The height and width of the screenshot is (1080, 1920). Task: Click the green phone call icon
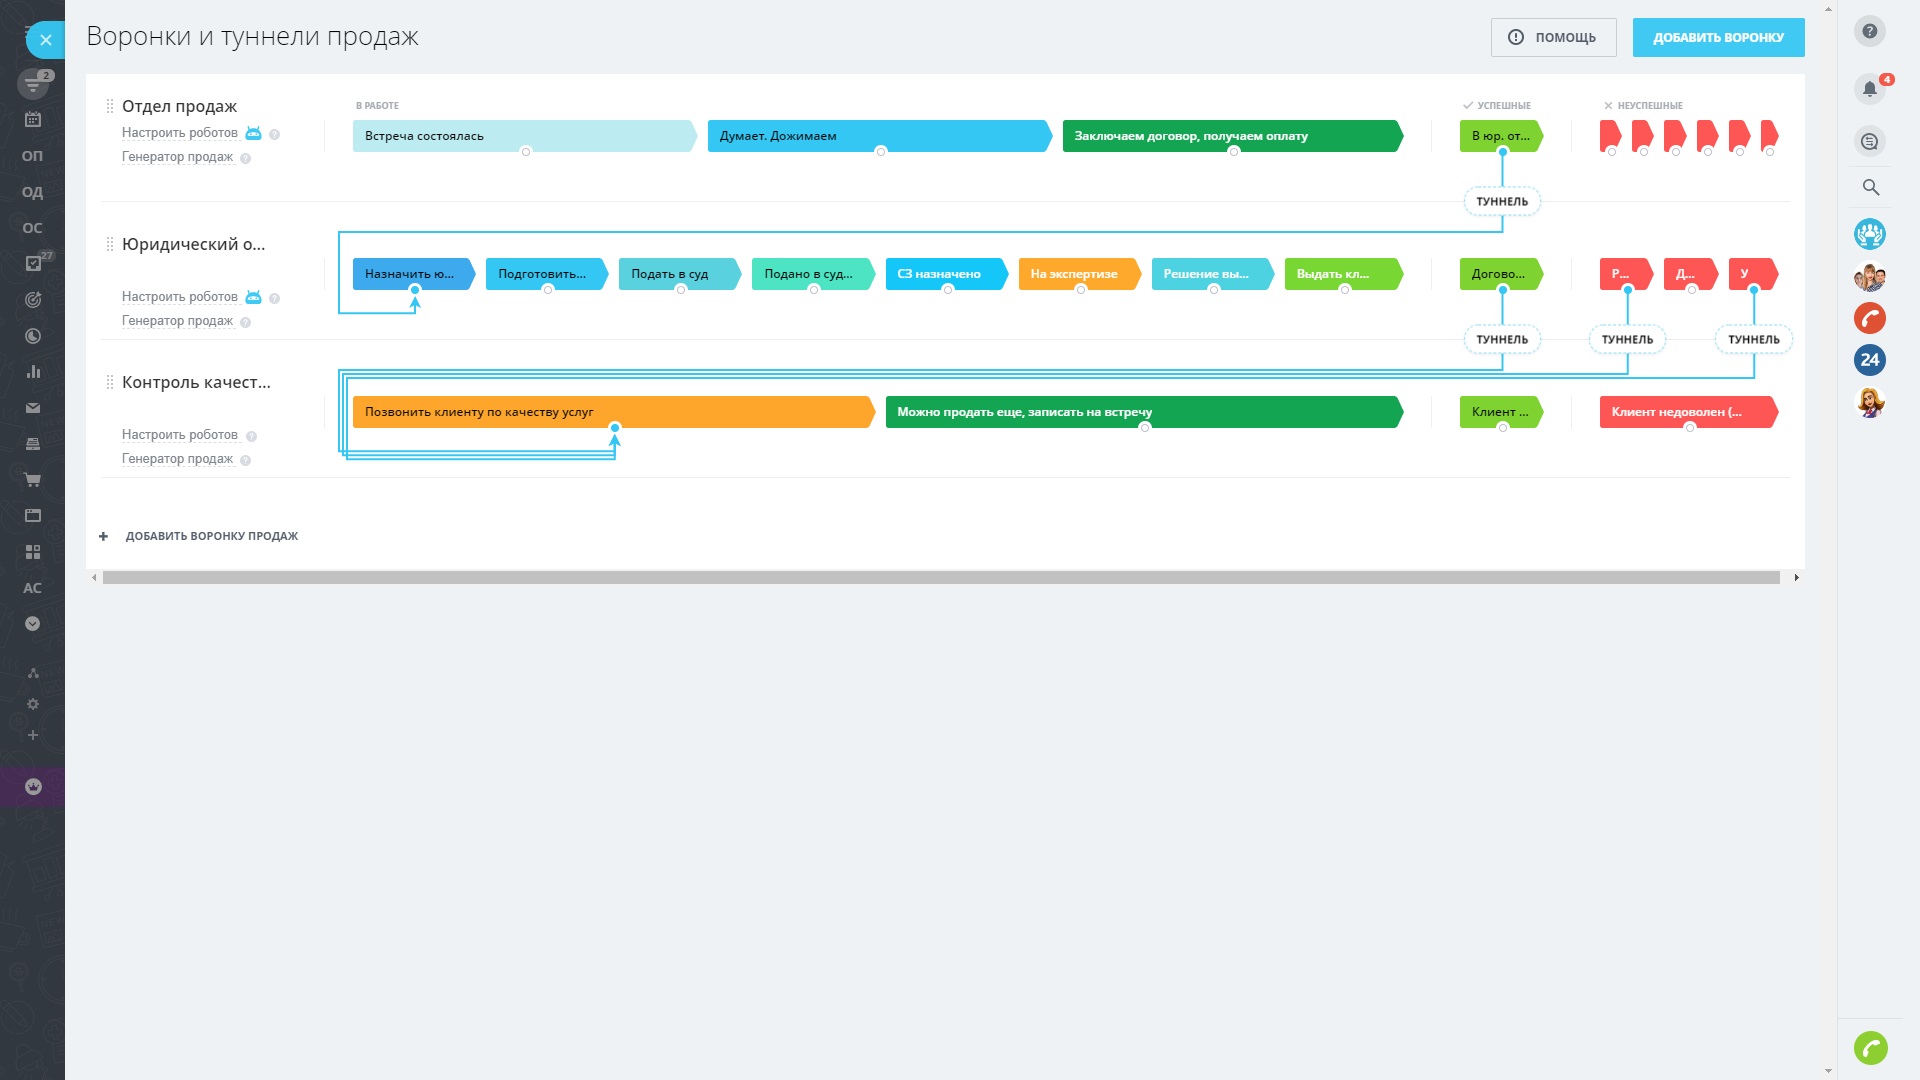(1870, 1048)
